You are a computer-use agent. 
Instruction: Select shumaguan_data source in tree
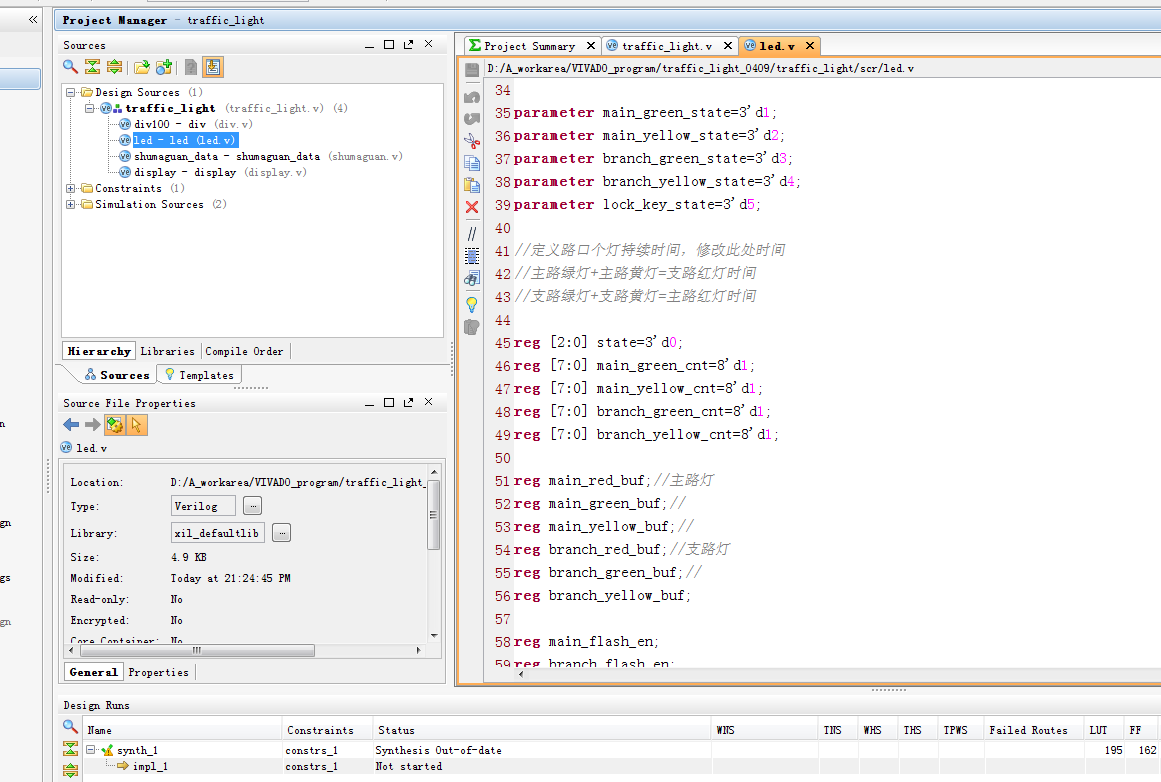(x=261, y=156)
